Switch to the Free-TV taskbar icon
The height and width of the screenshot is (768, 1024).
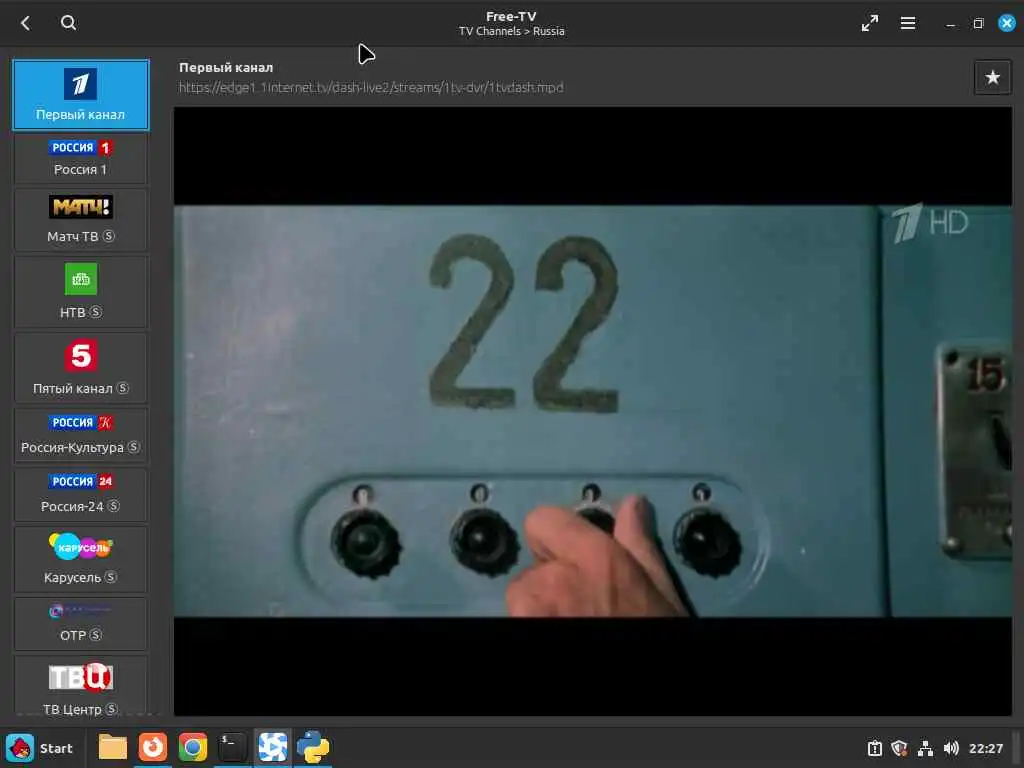tap(273, 747)
